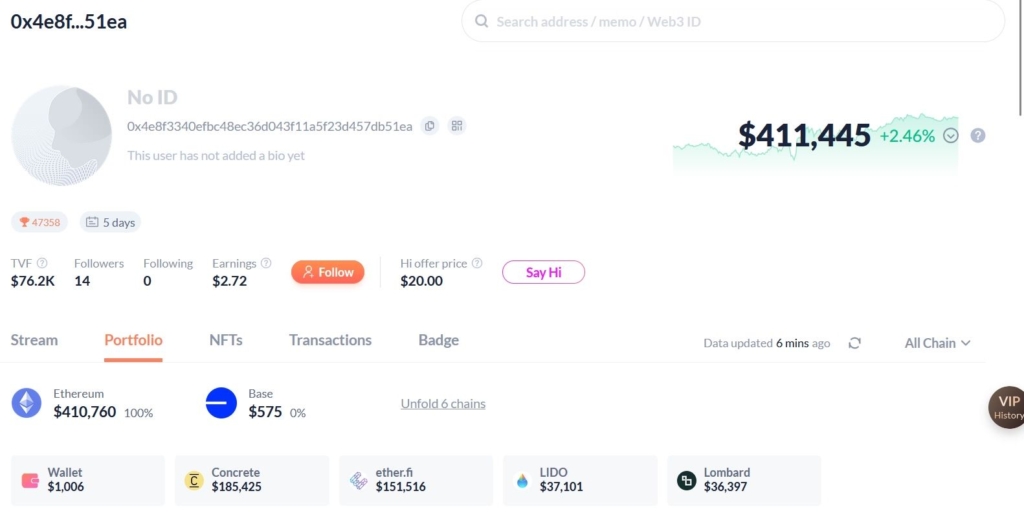Expand the percent change dropdown arrow
The width and height of the screenshot is (1024, 526).
(951, 135)
